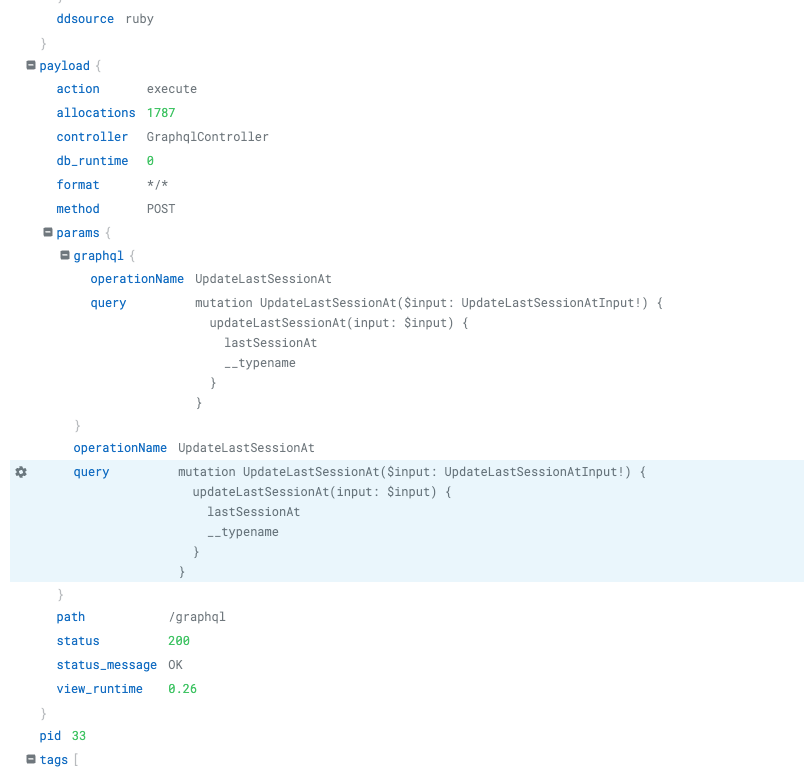Select the pid value 33
The image size is (804, 769).
click(x=79, y=736)
